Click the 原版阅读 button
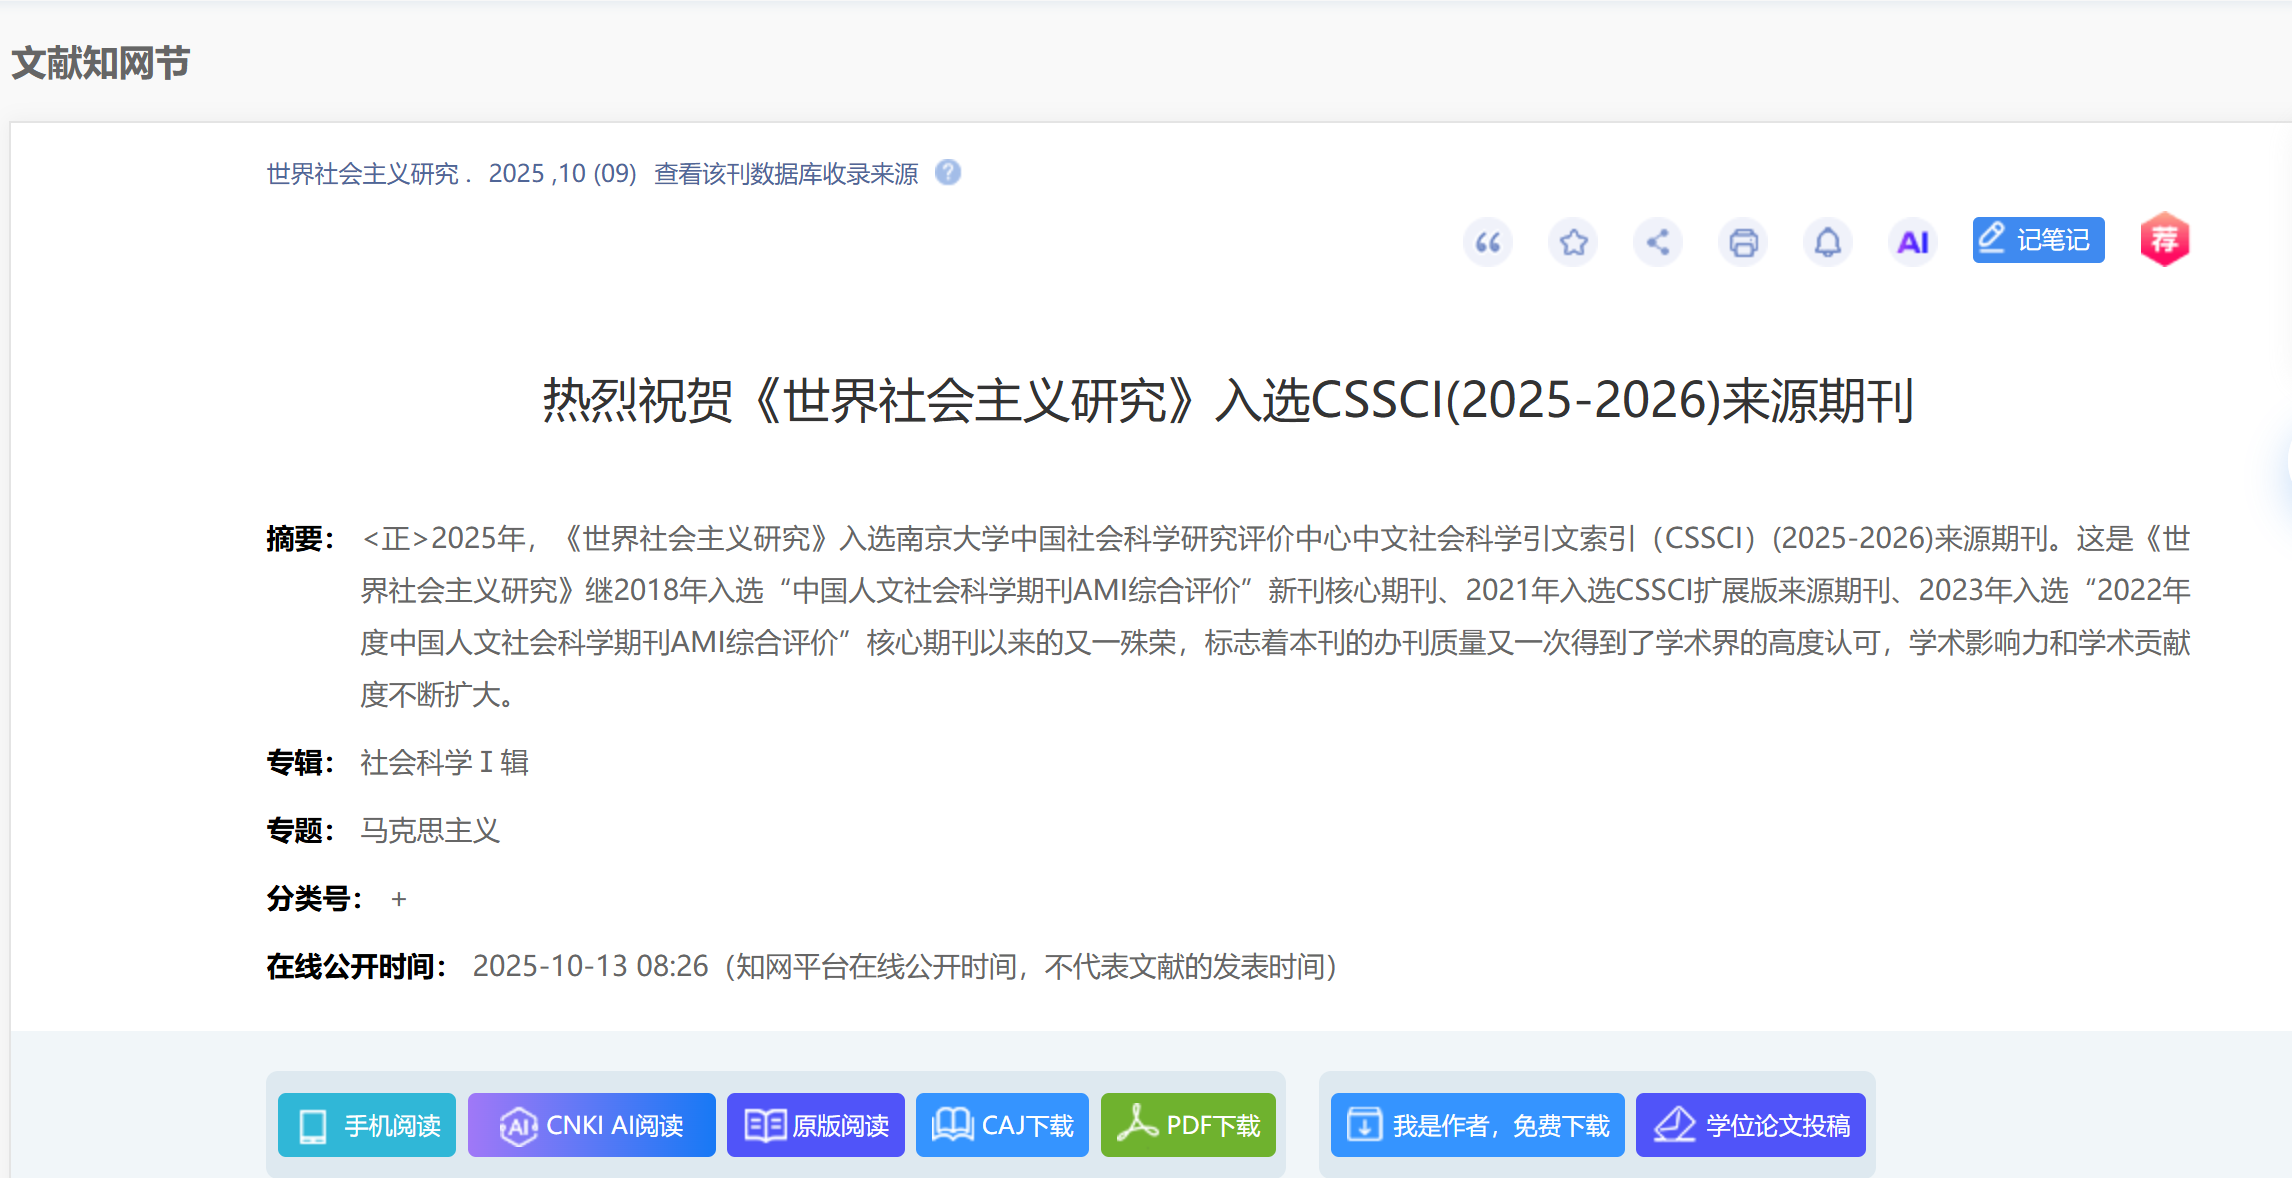This screenshot has height=1178, width=2292. pyautogui.click(x=815, y=1125)
